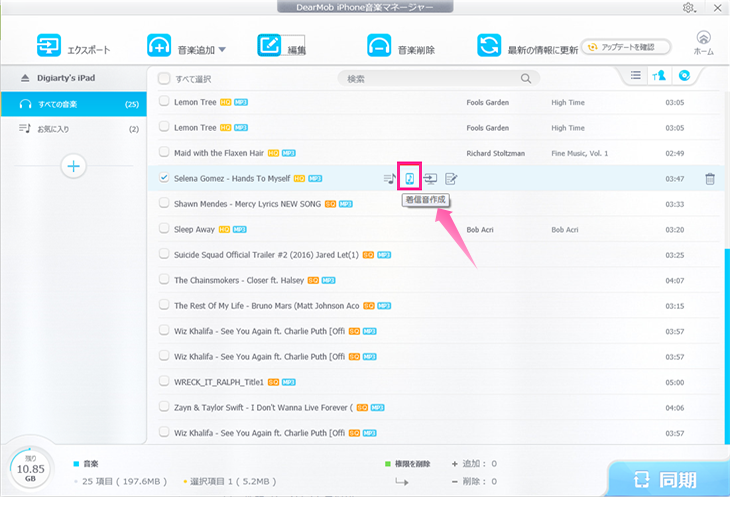Check Shawn Mendes - Mercy checkbox
The image size is (730, 510).
[x=164, y=203]
